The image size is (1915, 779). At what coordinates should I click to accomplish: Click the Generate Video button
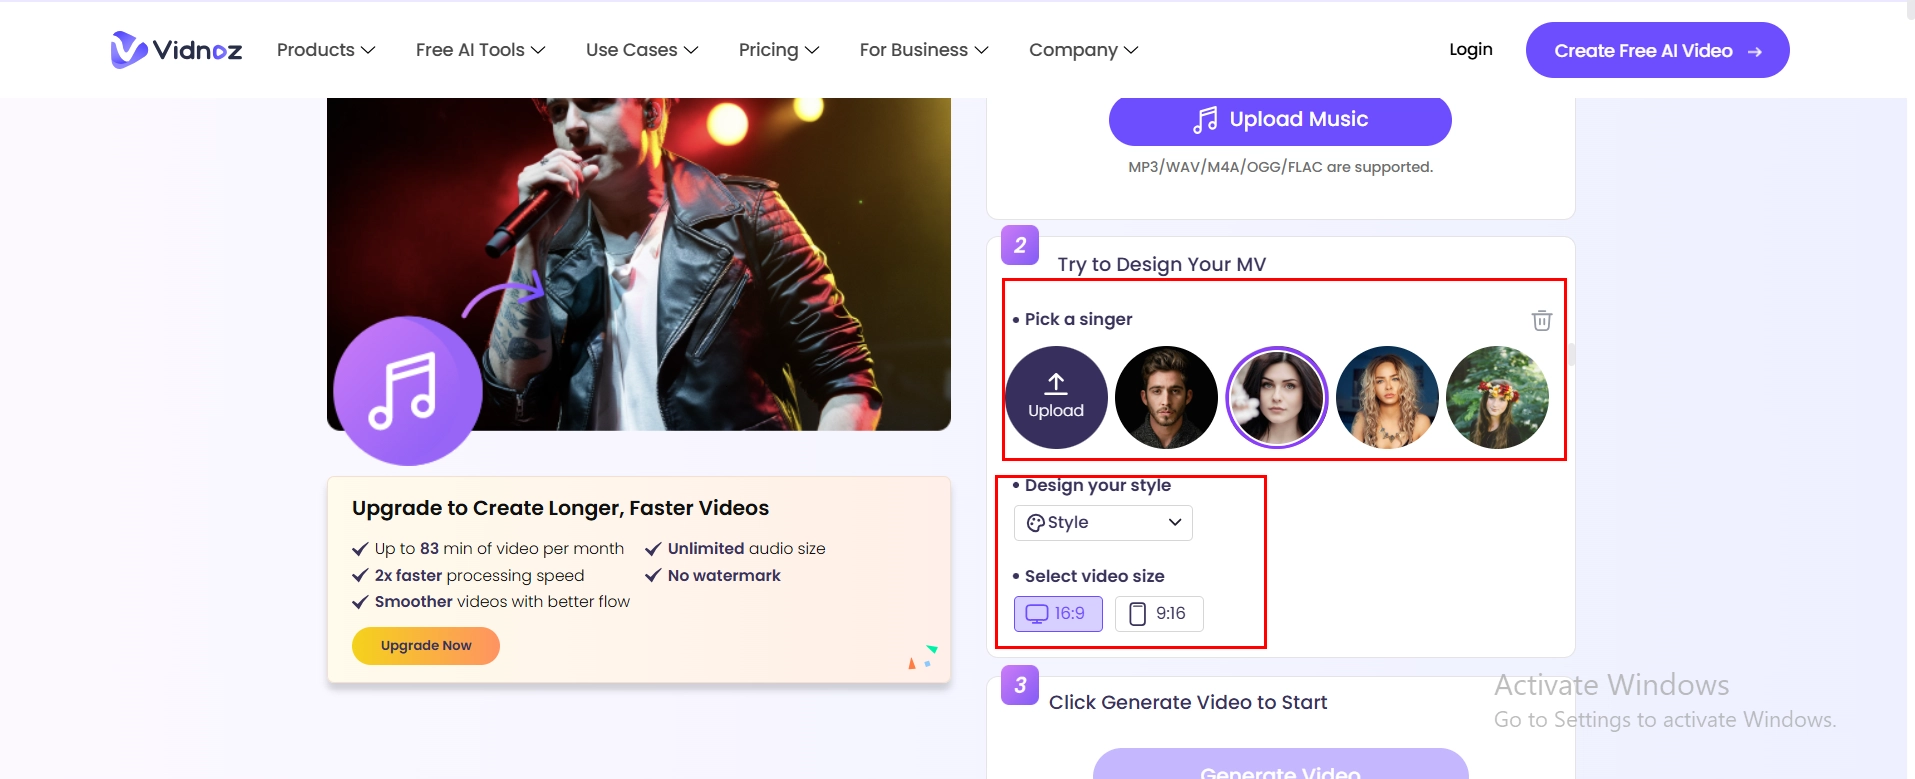click(1280, 765)
